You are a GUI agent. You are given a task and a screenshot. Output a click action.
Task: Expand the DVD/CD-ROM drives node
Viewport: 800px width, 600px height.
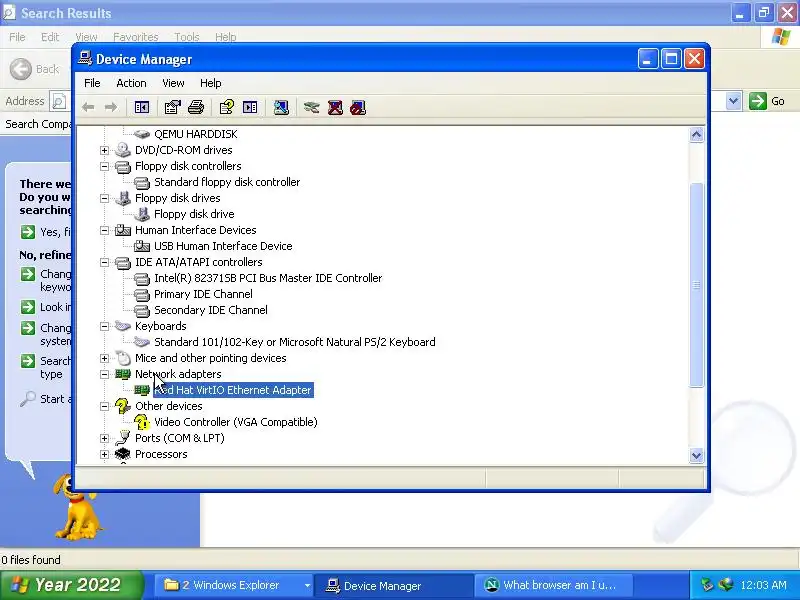click(105, 151)
